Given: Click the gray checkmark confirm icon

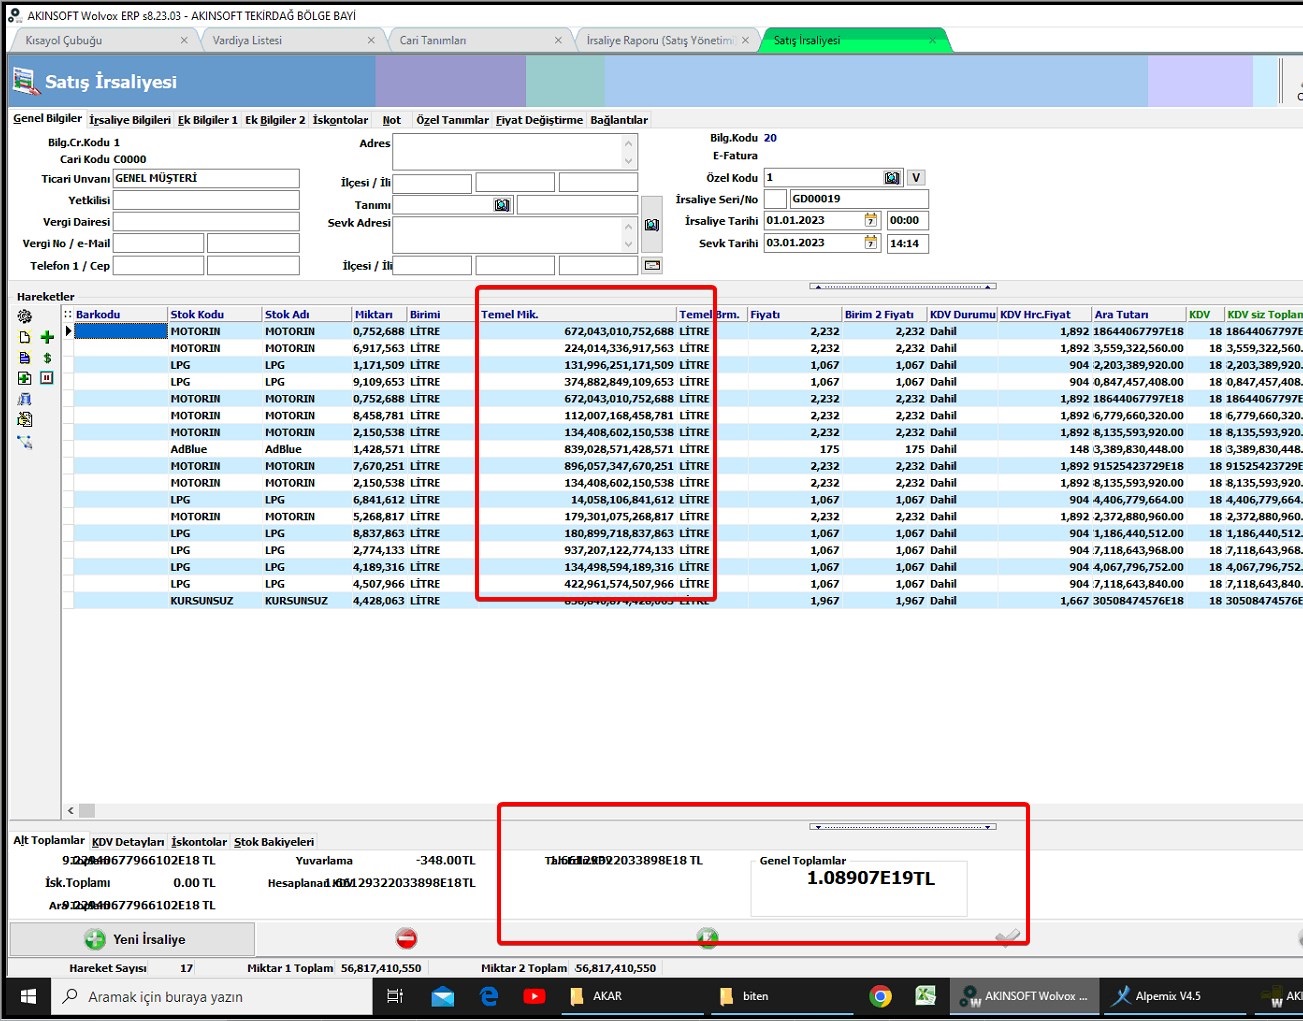Looking at the screenshot, I should coord(1008,938).
